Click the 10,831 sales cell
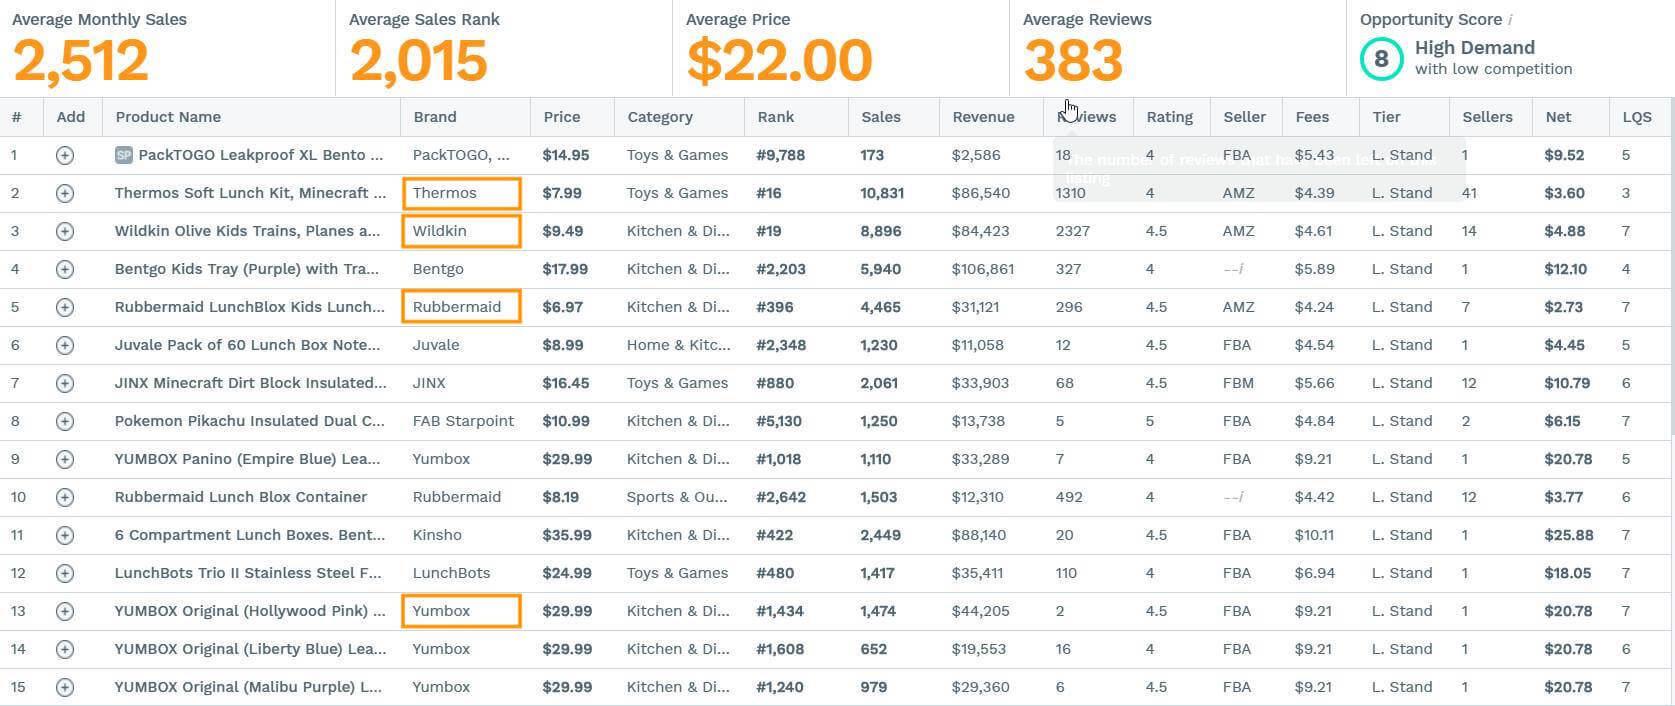This screenshot has width=1675, height=706. click(882, 193)
